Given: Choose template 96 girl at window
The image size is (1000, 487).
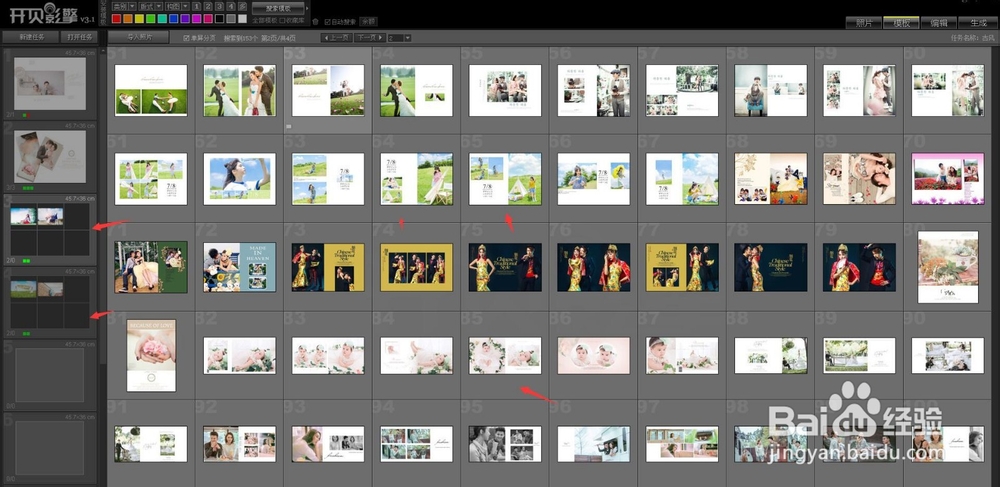Looking at the screenshot, I should coord(594,444).
